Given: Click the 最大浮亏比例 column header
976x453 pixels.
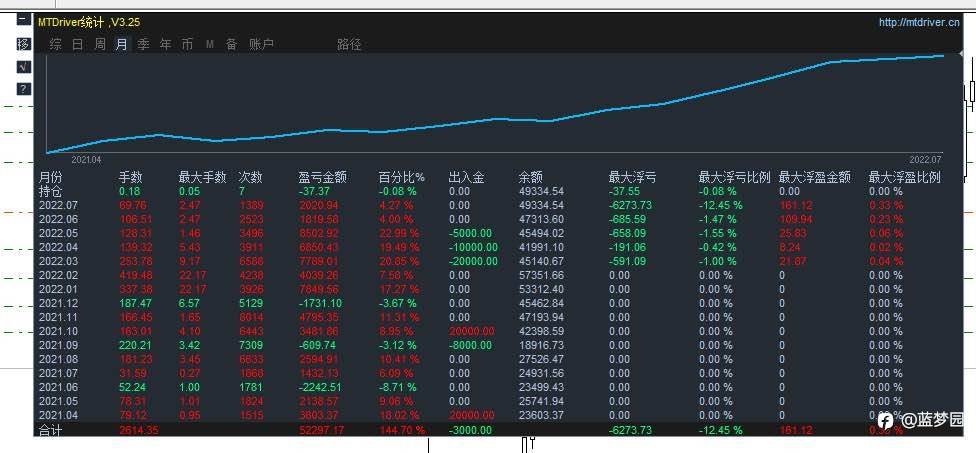Looking at the screenshot, I should (734, 177).
